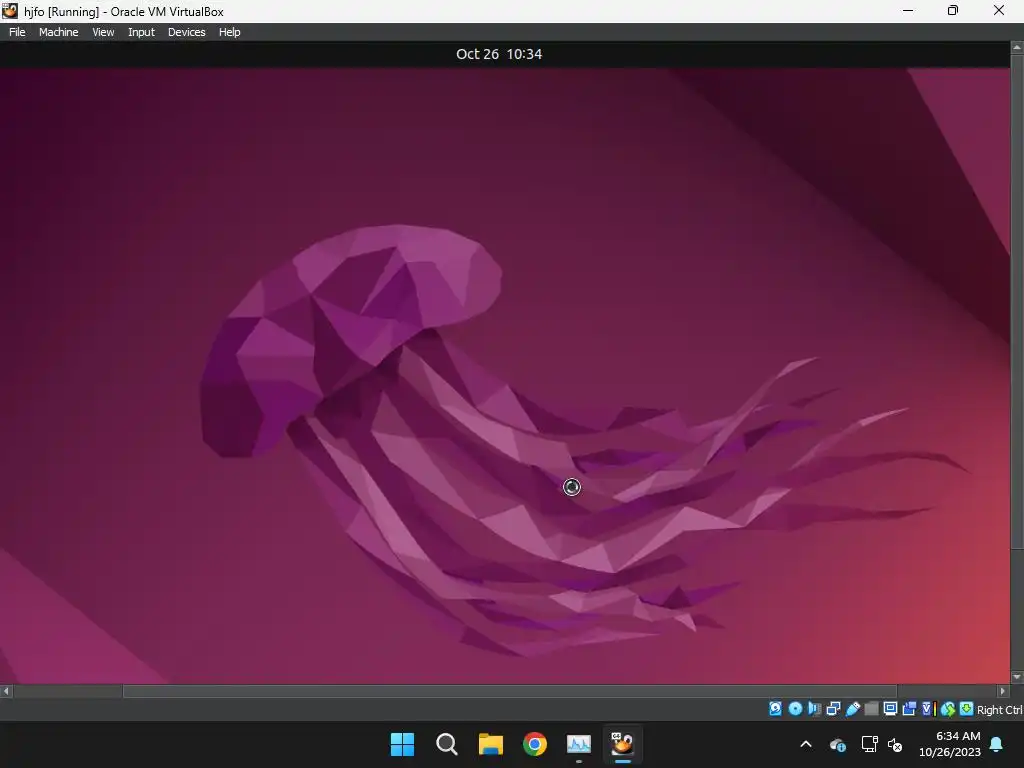Open Windows Search from the taskbar
This screenshot has width=1024, height=768.
(x=447, y=744)
